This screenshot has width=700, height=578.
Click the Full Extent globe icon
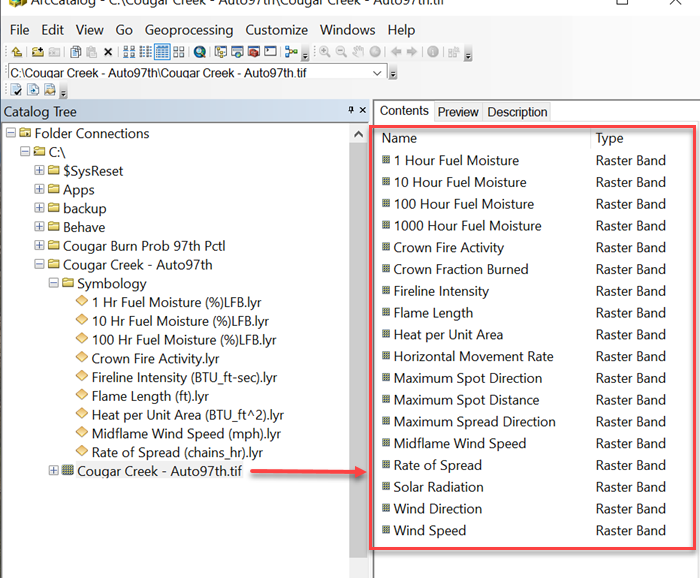tap(375, 52)
